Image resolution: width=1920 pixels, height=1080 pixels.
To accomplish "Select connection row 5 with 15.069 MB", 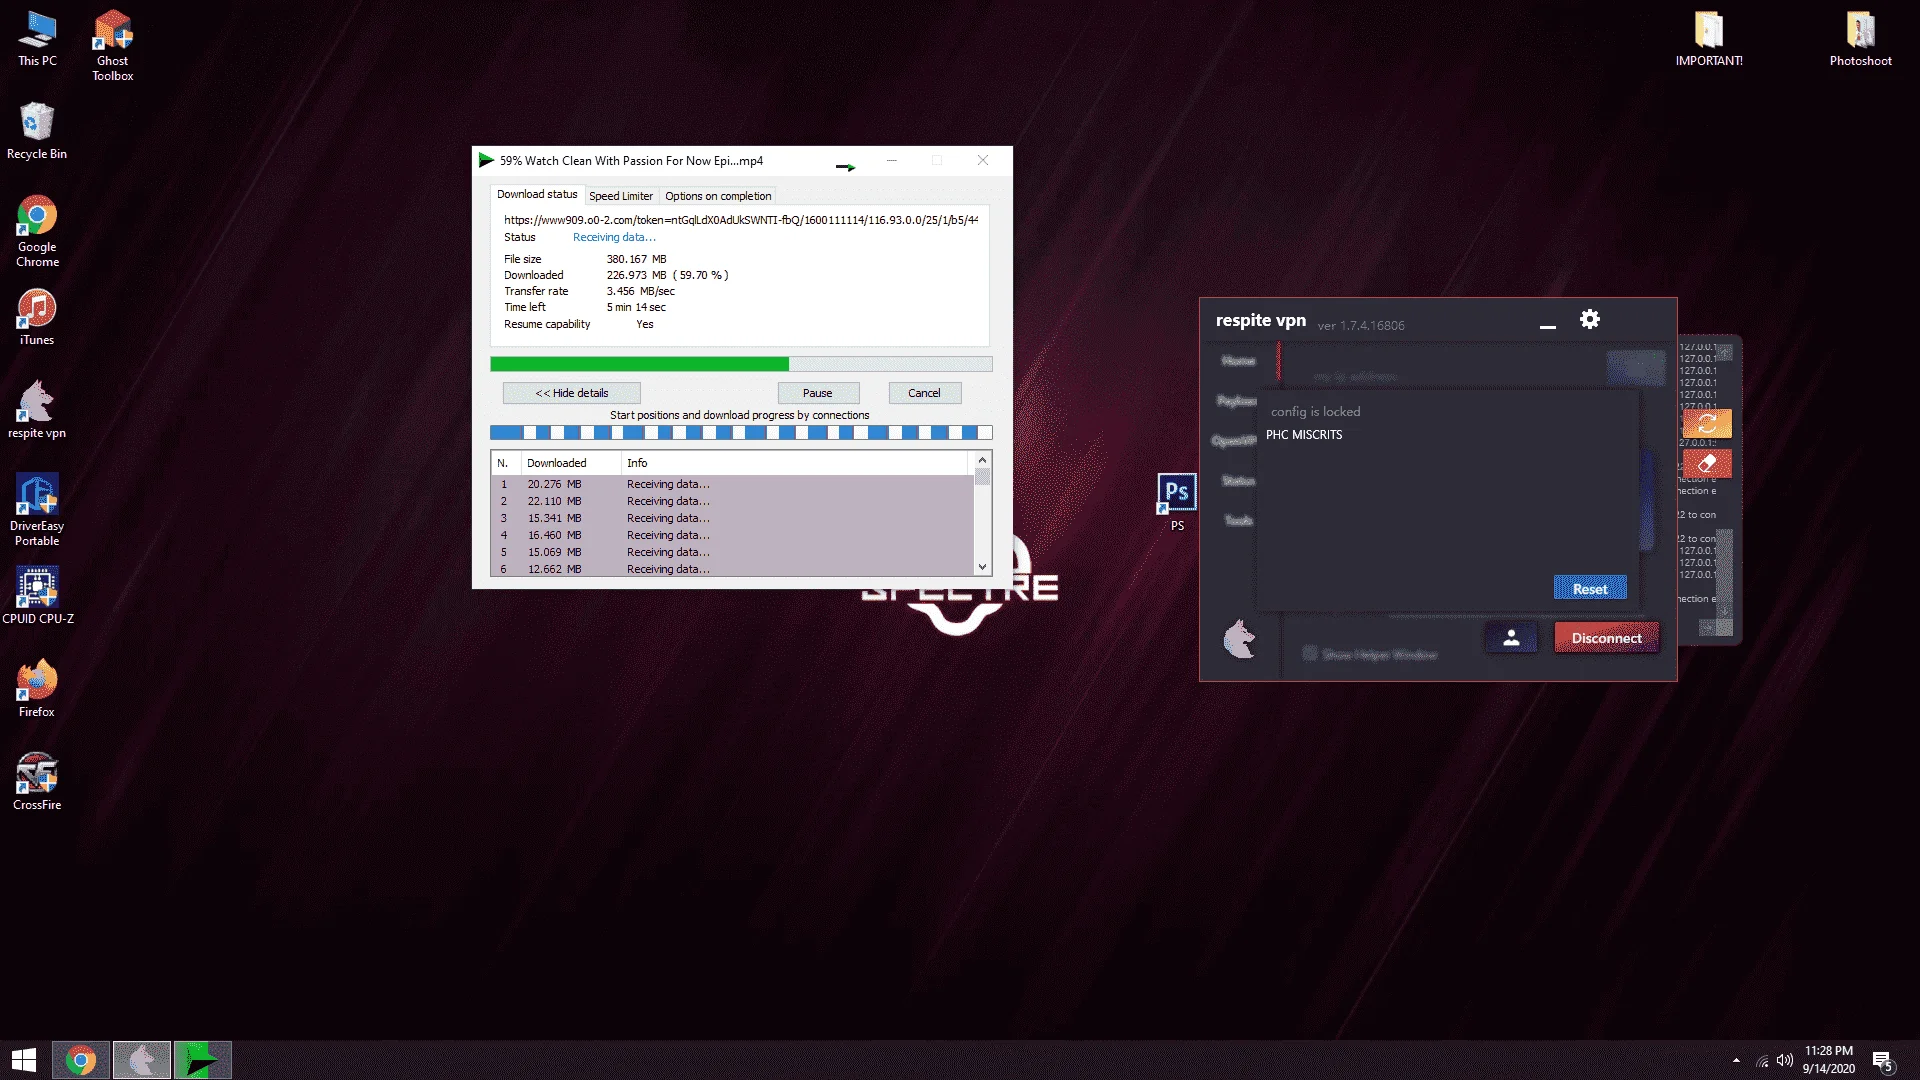I will [731, 552].
